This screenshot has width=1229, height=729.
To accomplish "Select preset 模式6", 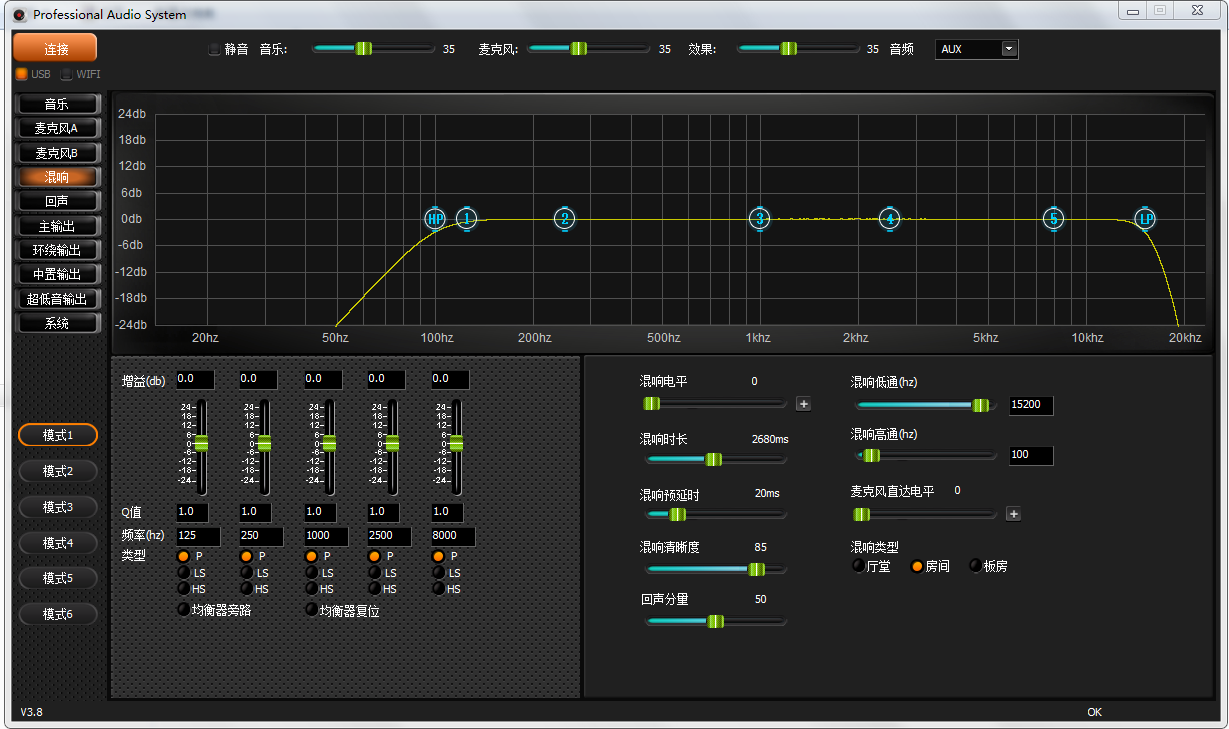I will tap(58, 614).
